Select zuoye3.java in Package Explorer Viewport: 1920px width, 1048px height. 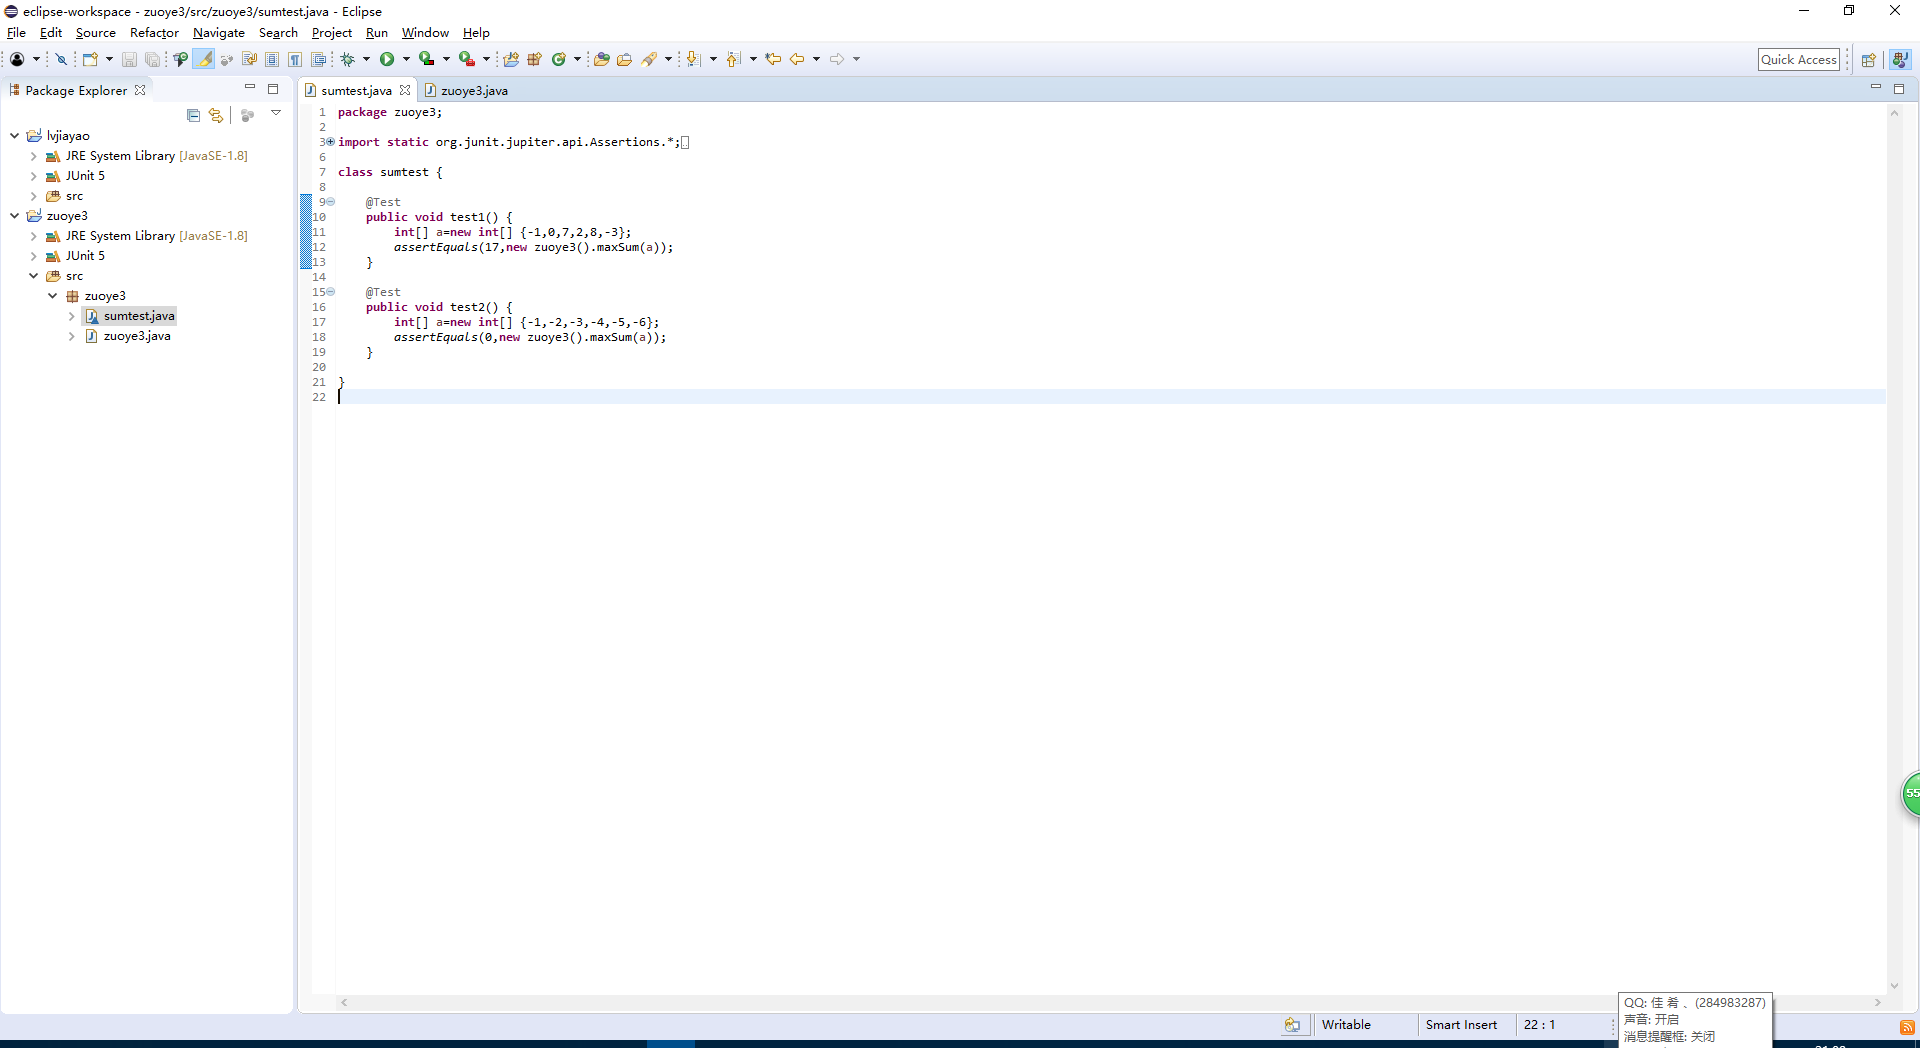(x=137, y=336)
